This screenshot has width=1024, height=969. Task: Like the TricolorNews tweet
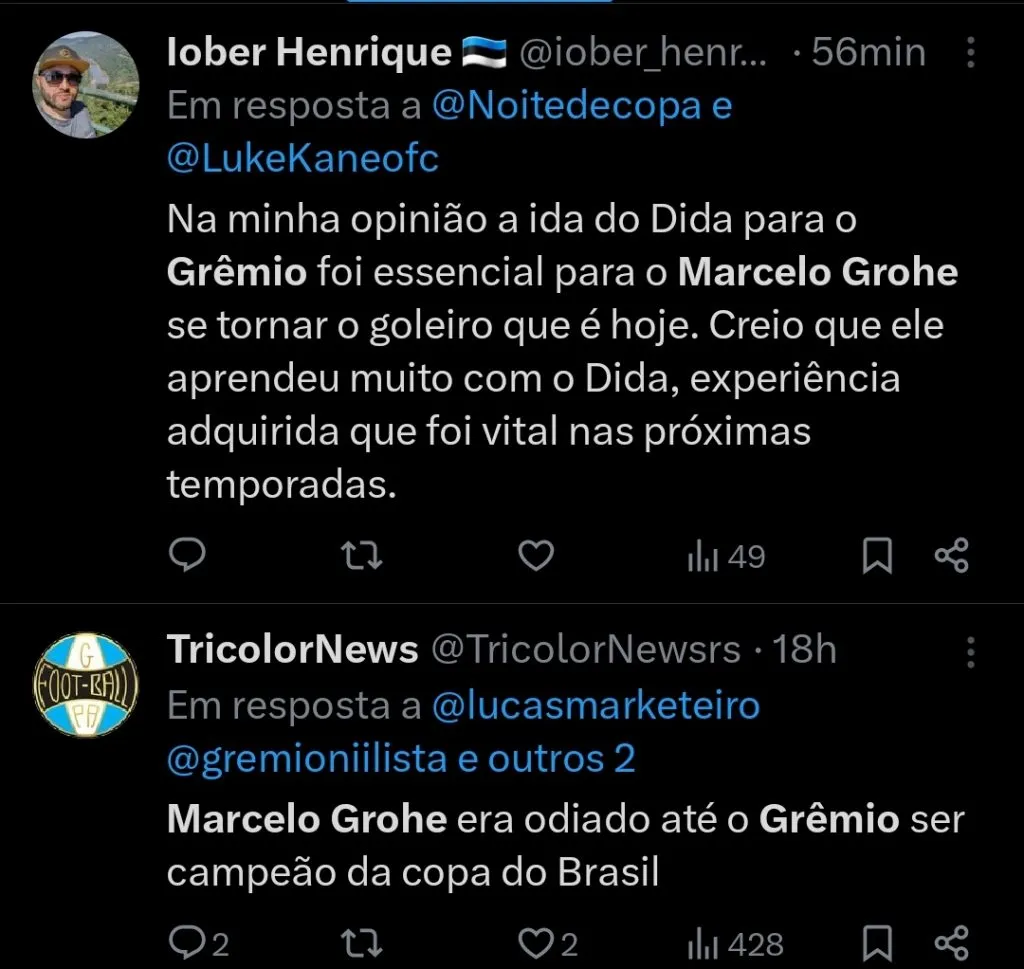coord(536,941)
